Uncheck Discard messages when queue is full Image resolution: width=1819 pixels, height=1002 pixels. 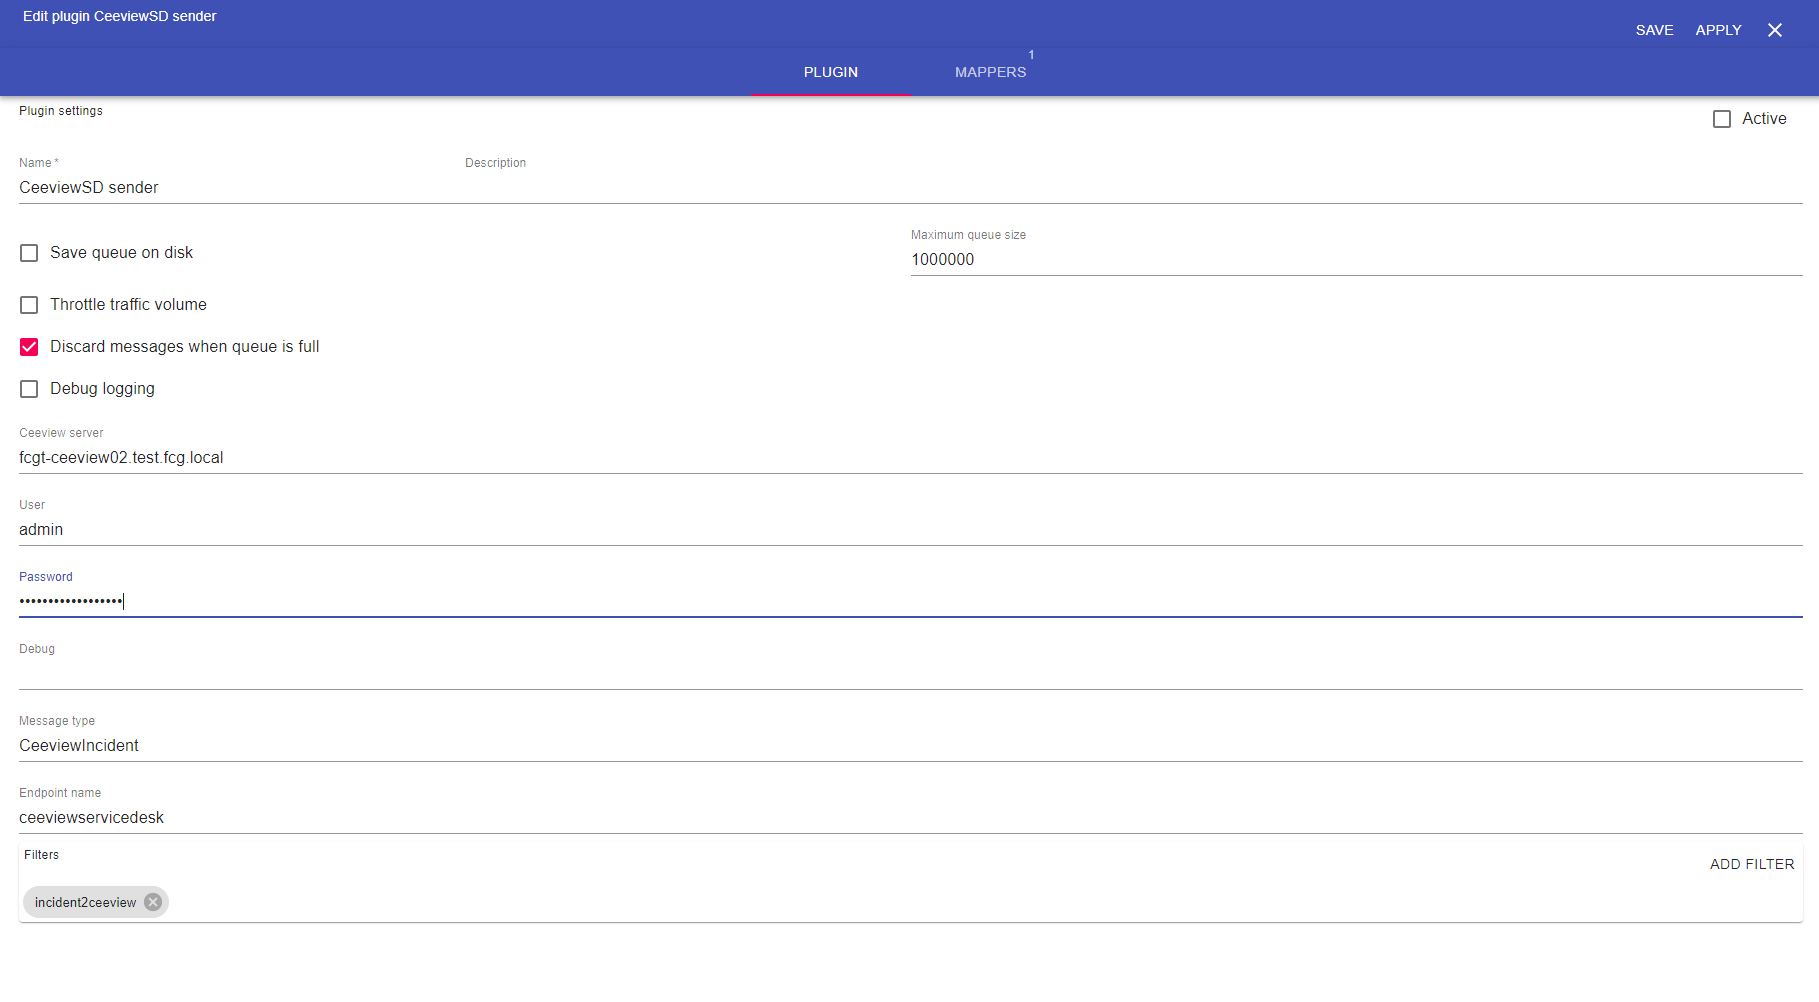29,347
